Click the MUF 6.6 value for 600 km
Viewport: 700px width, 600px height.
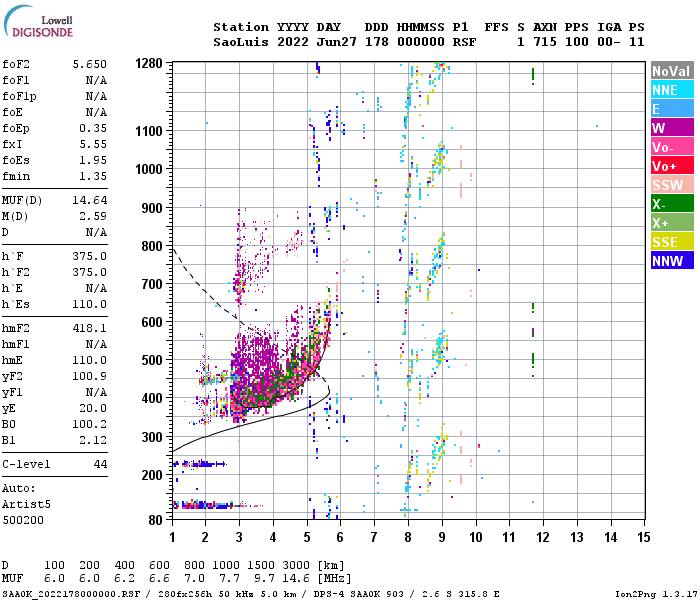coord(159,579)
